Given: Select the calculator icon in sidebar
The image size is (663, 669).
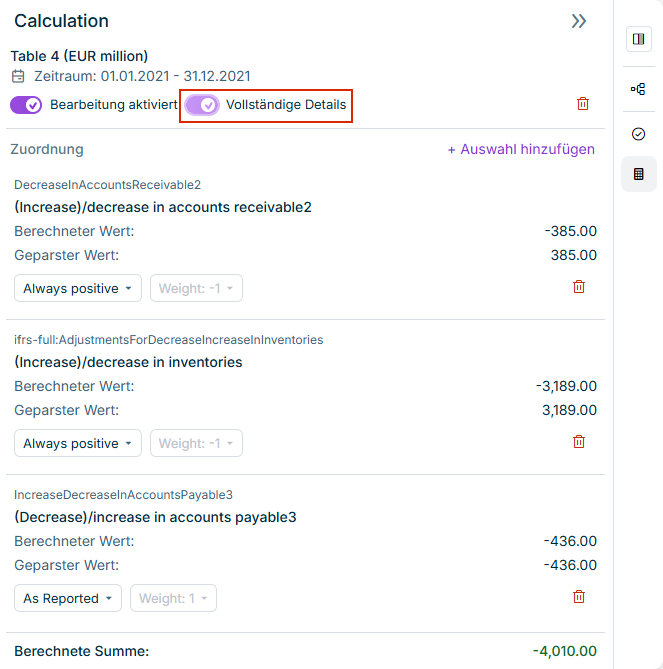Looking at the screenshot, I should pos(638,174).
